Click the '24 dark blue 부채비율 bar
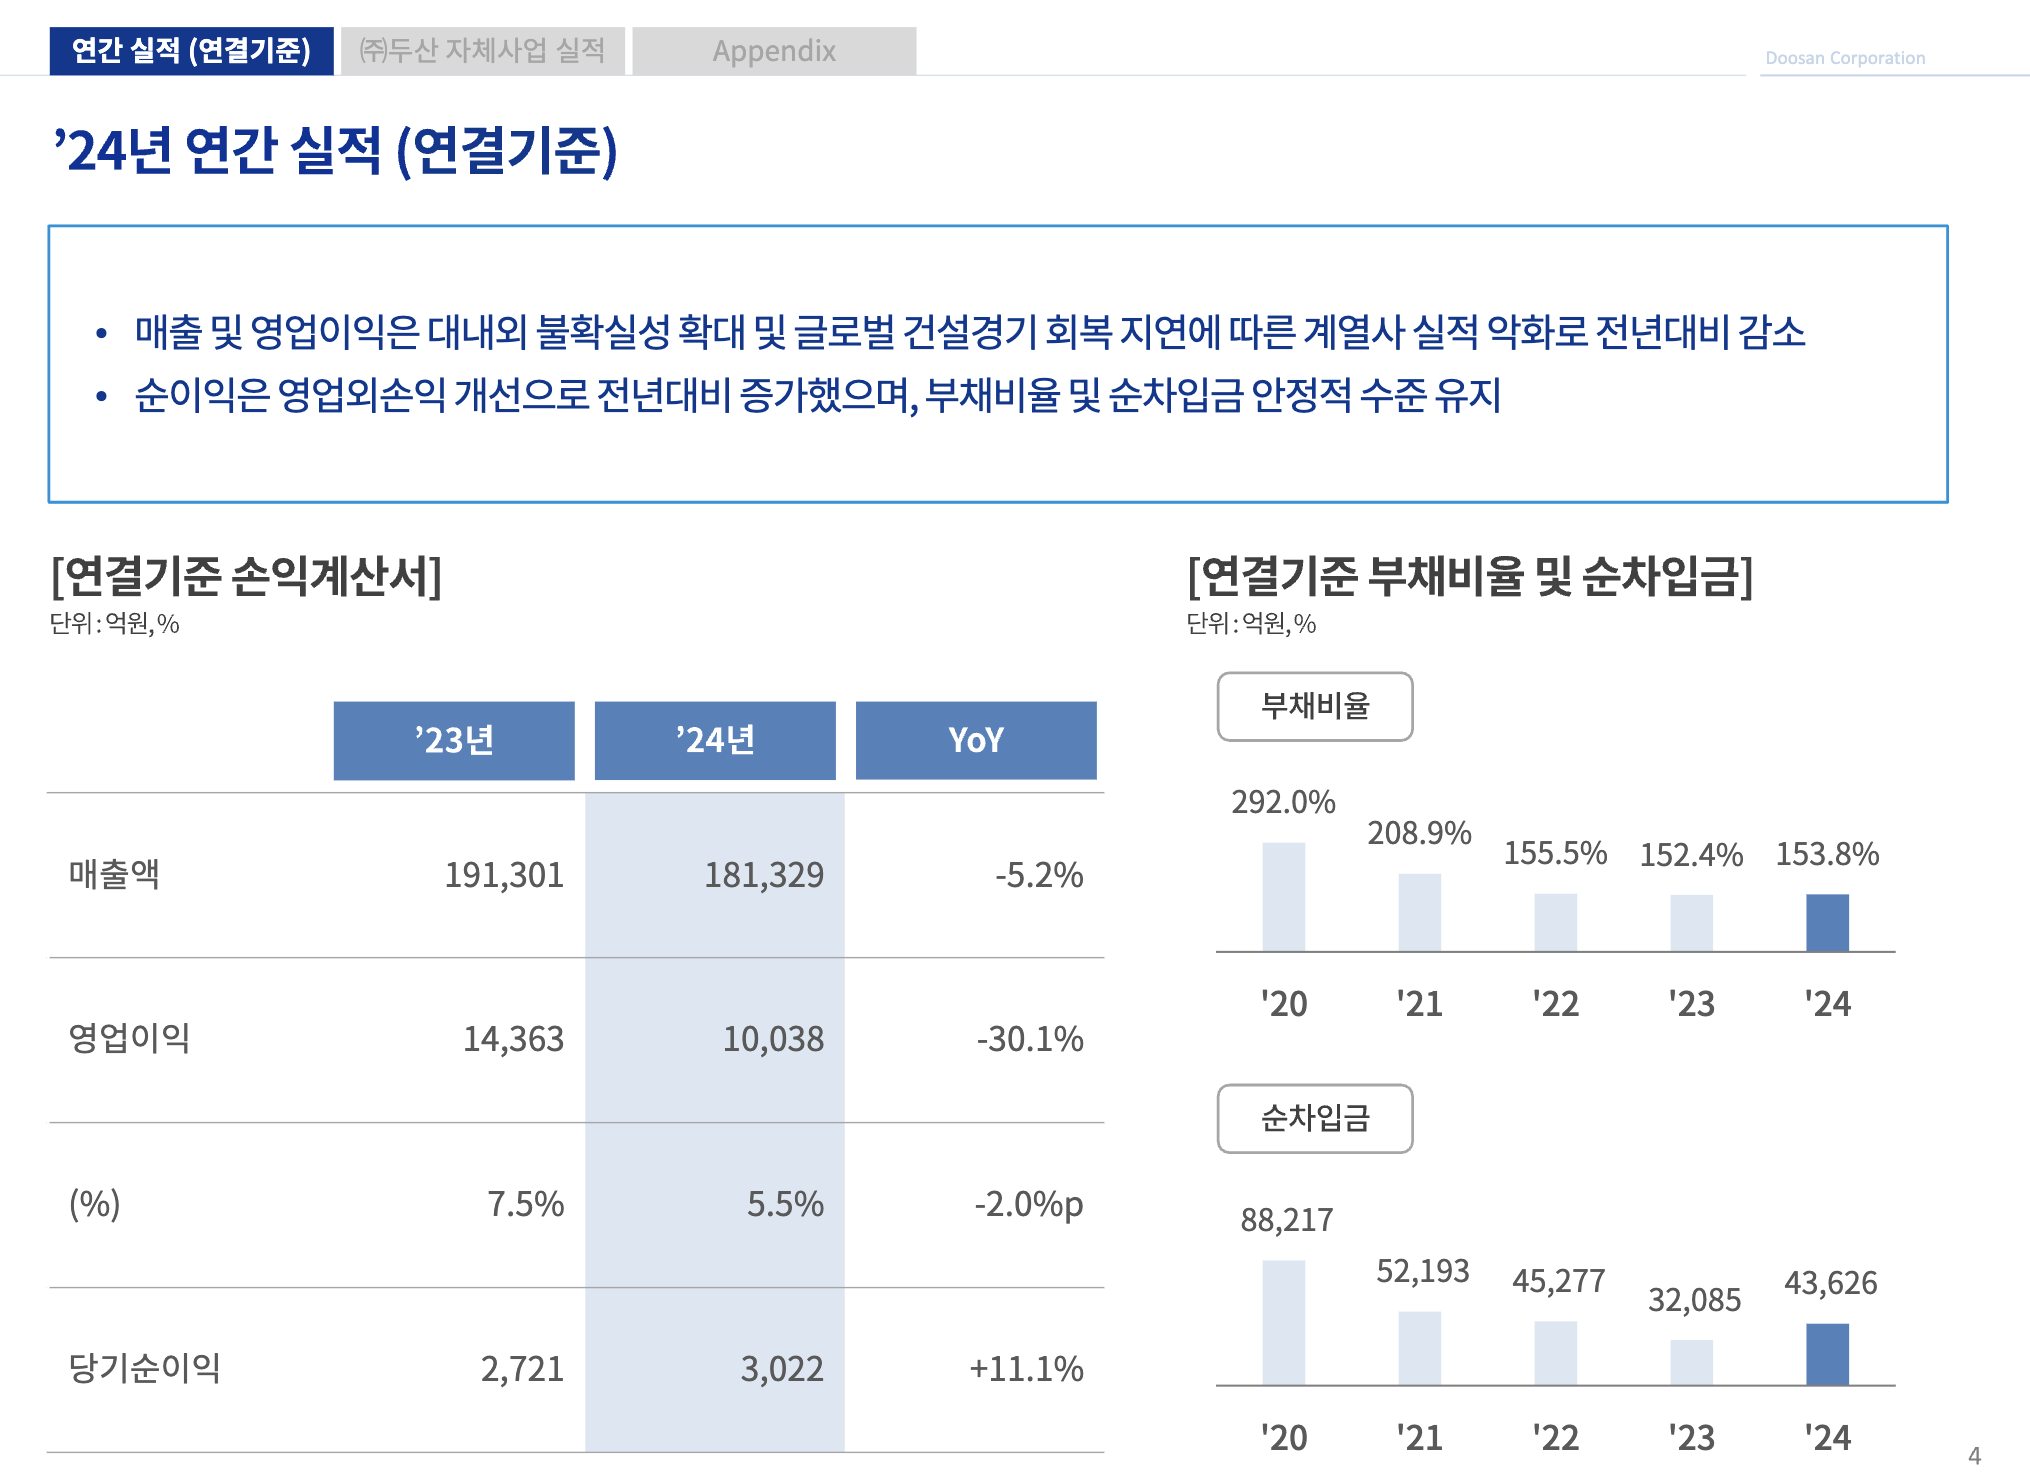The height and width of the screenshot is (1484, 2030). pyautogui.click(x=1826, y=922)
